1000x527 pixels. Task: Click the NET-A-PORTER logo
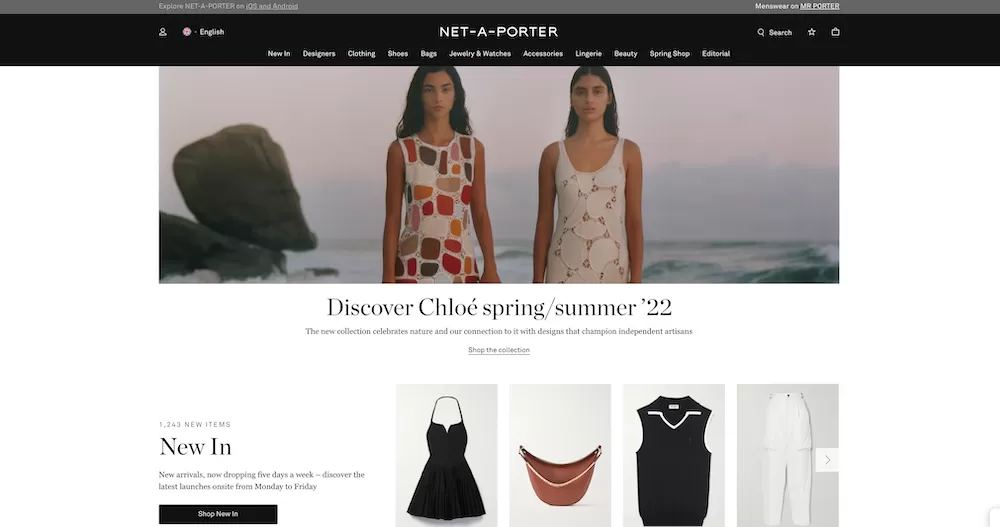point(499,31)
